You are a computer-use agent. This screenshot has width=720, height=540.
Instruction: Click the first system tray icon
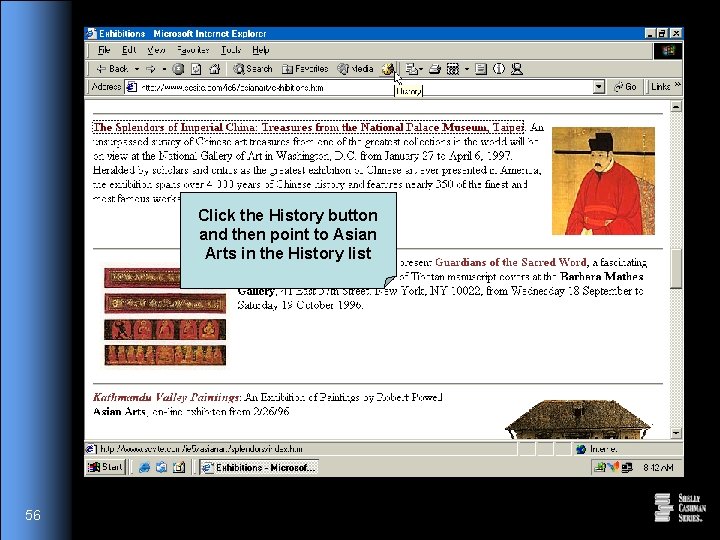pos(599,467)
